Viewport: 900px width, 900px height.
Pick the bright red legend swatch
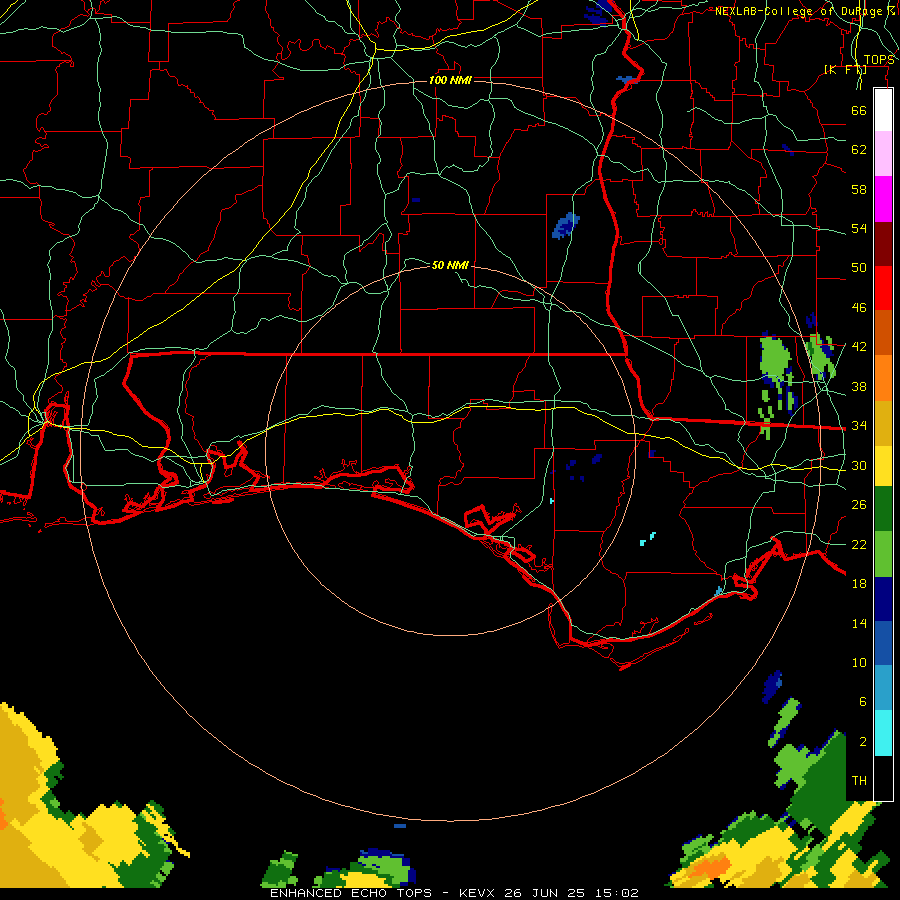883,288
